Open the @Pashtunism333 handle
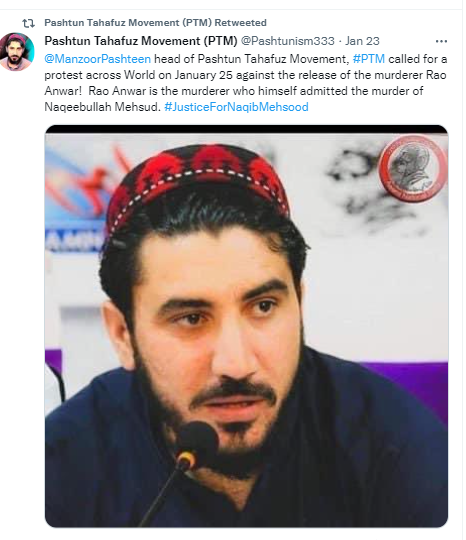Viewport: 466px width, 540px height. [288, 41]
